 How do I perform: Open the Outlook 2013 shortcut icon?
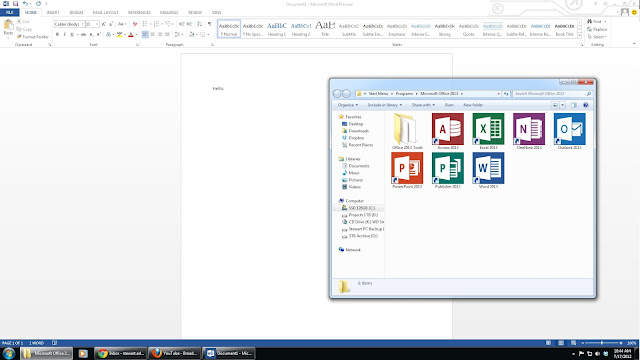coord(569,129)
